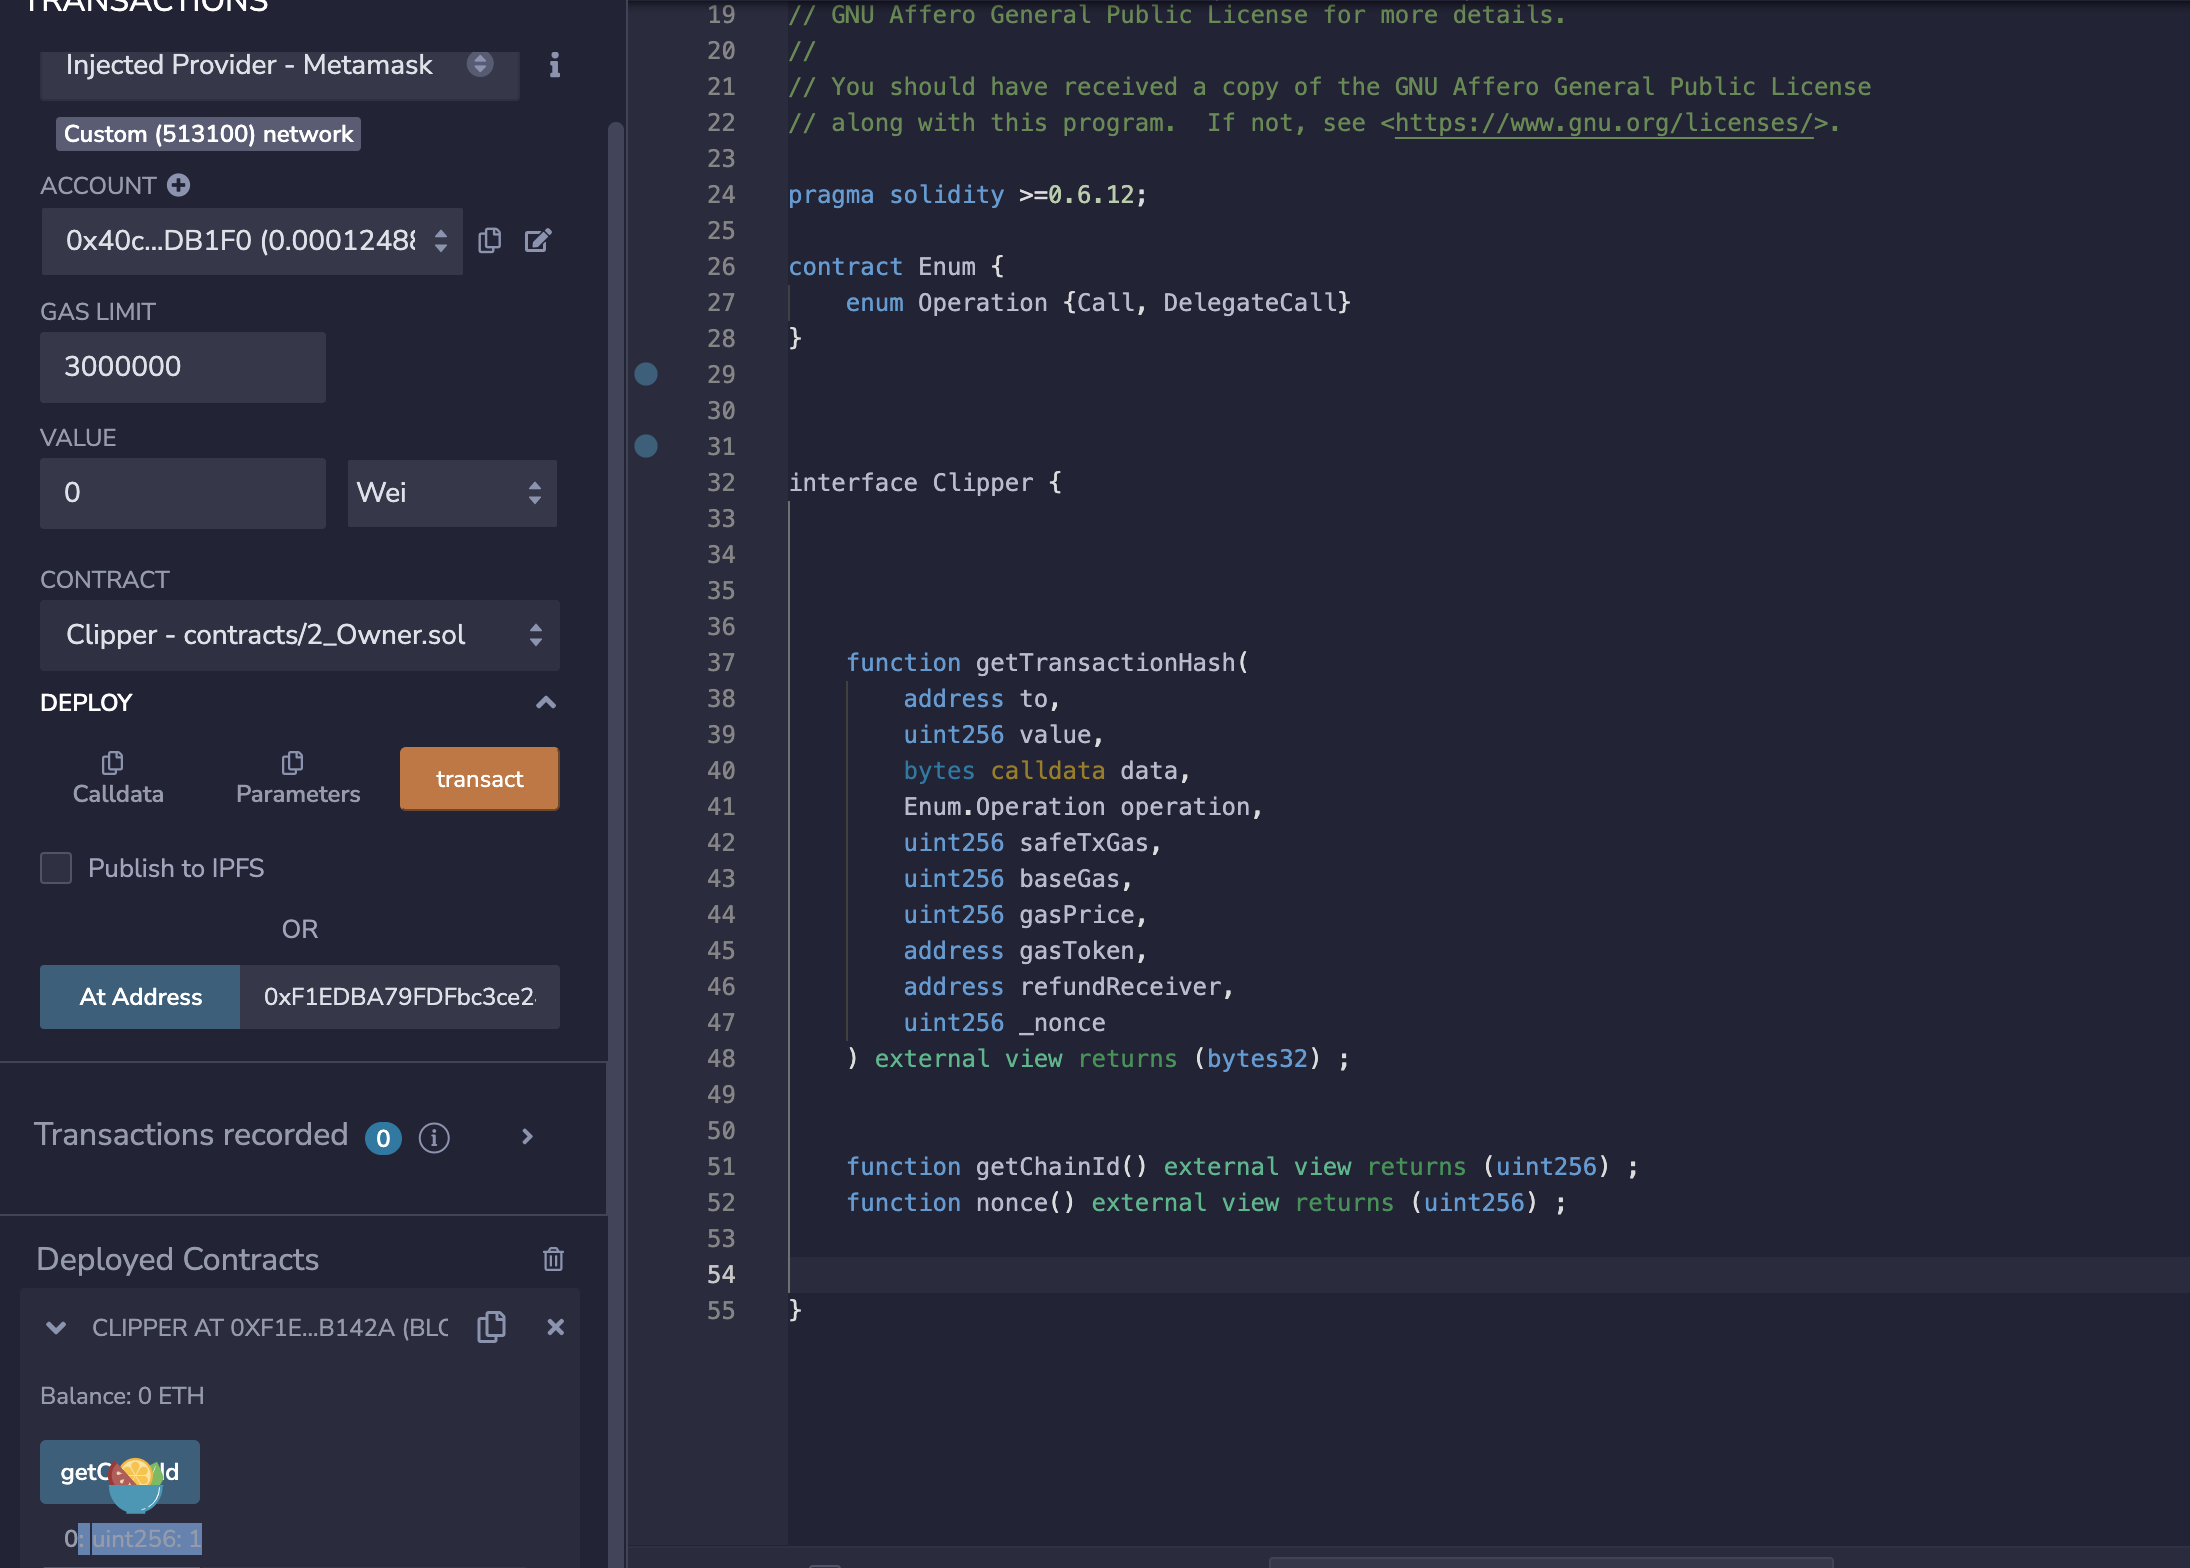Remove the deployed Clipper contract instance
2190x1568 pixels.
click(556, 1327)
